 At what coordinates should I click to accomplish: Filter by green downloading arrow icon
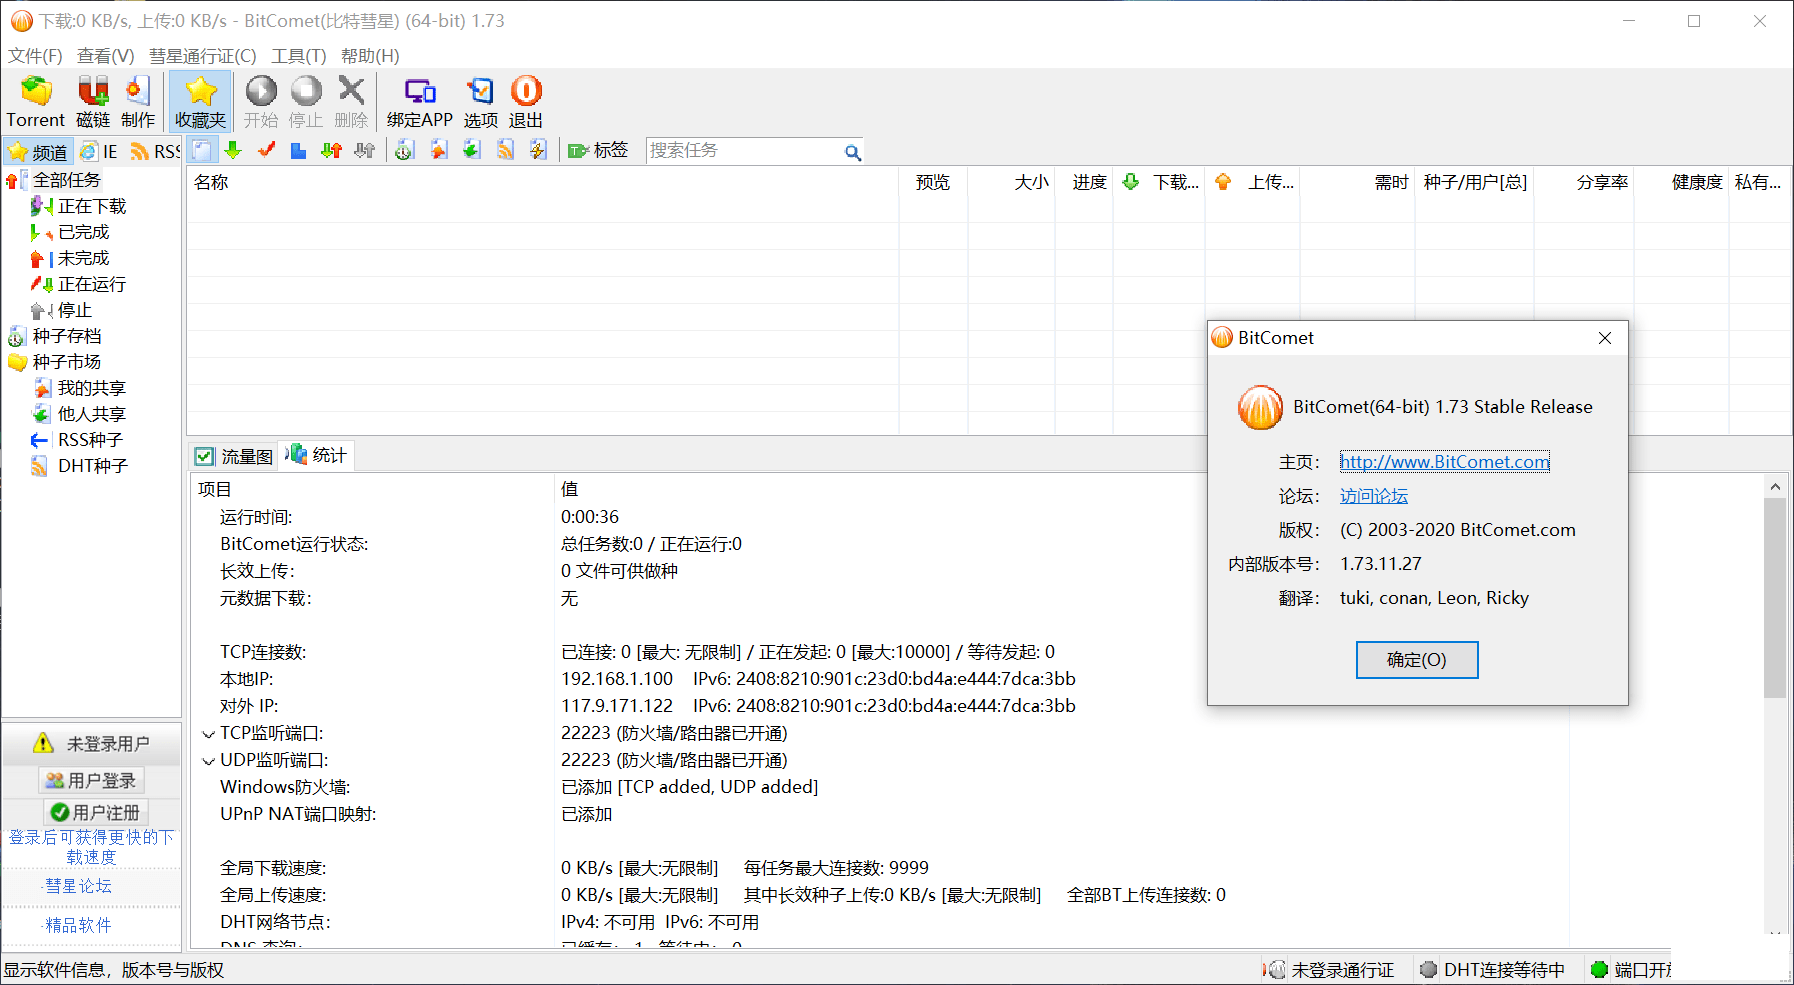tap(234, 151)
